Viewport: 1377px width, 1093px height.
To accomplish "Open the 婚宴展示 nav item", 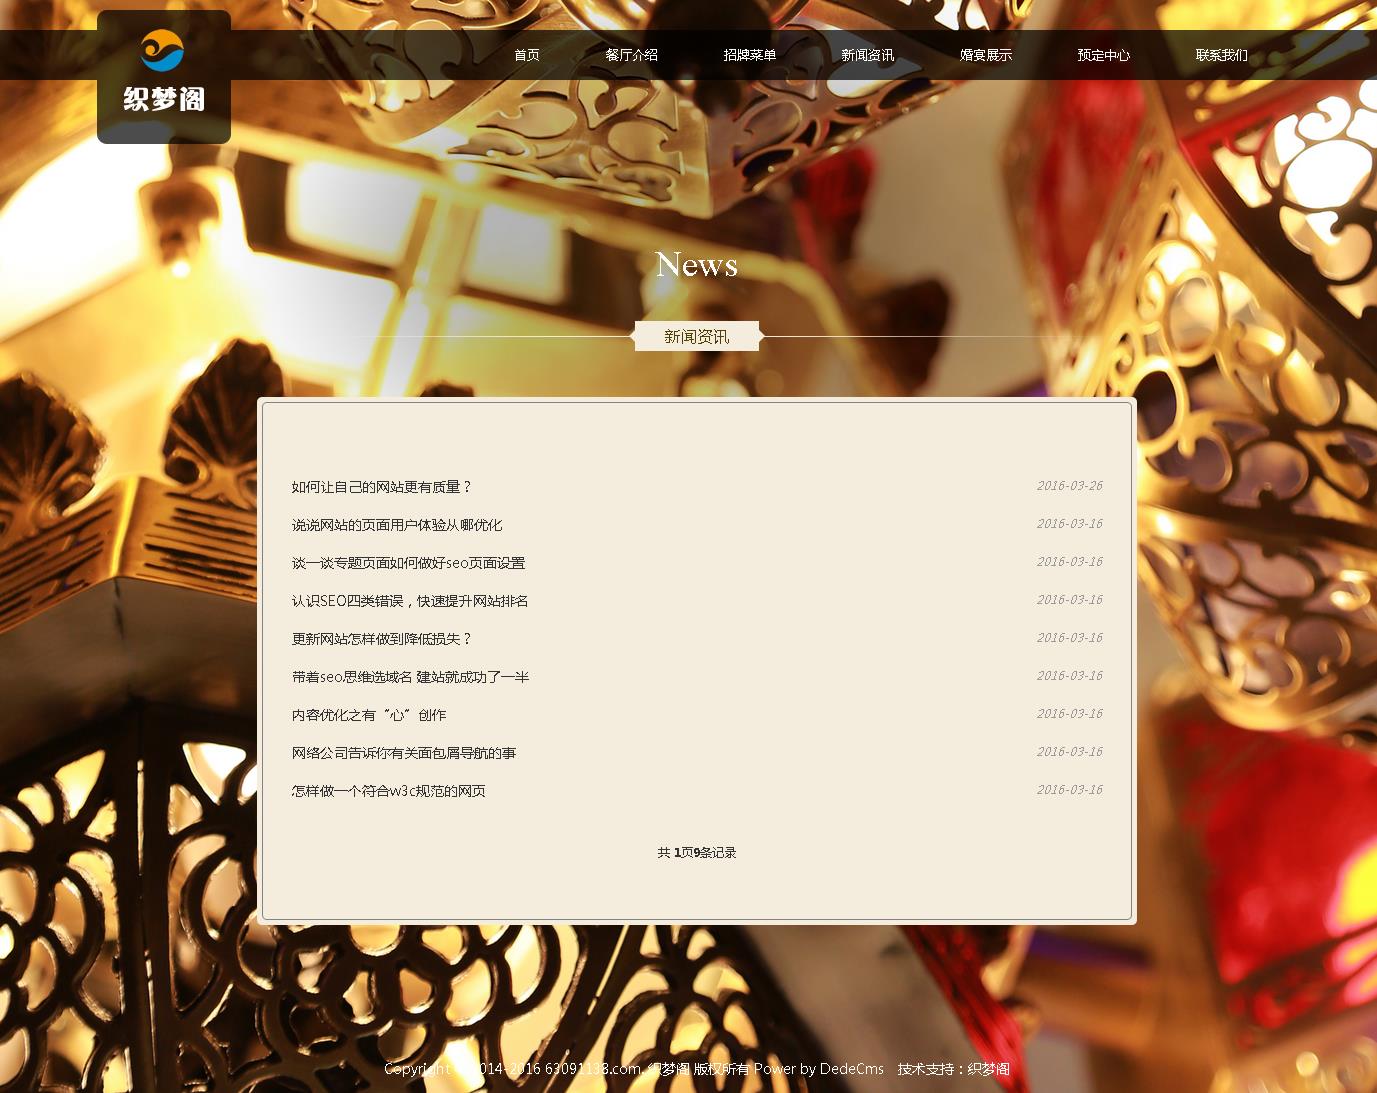I will point(985,55).
